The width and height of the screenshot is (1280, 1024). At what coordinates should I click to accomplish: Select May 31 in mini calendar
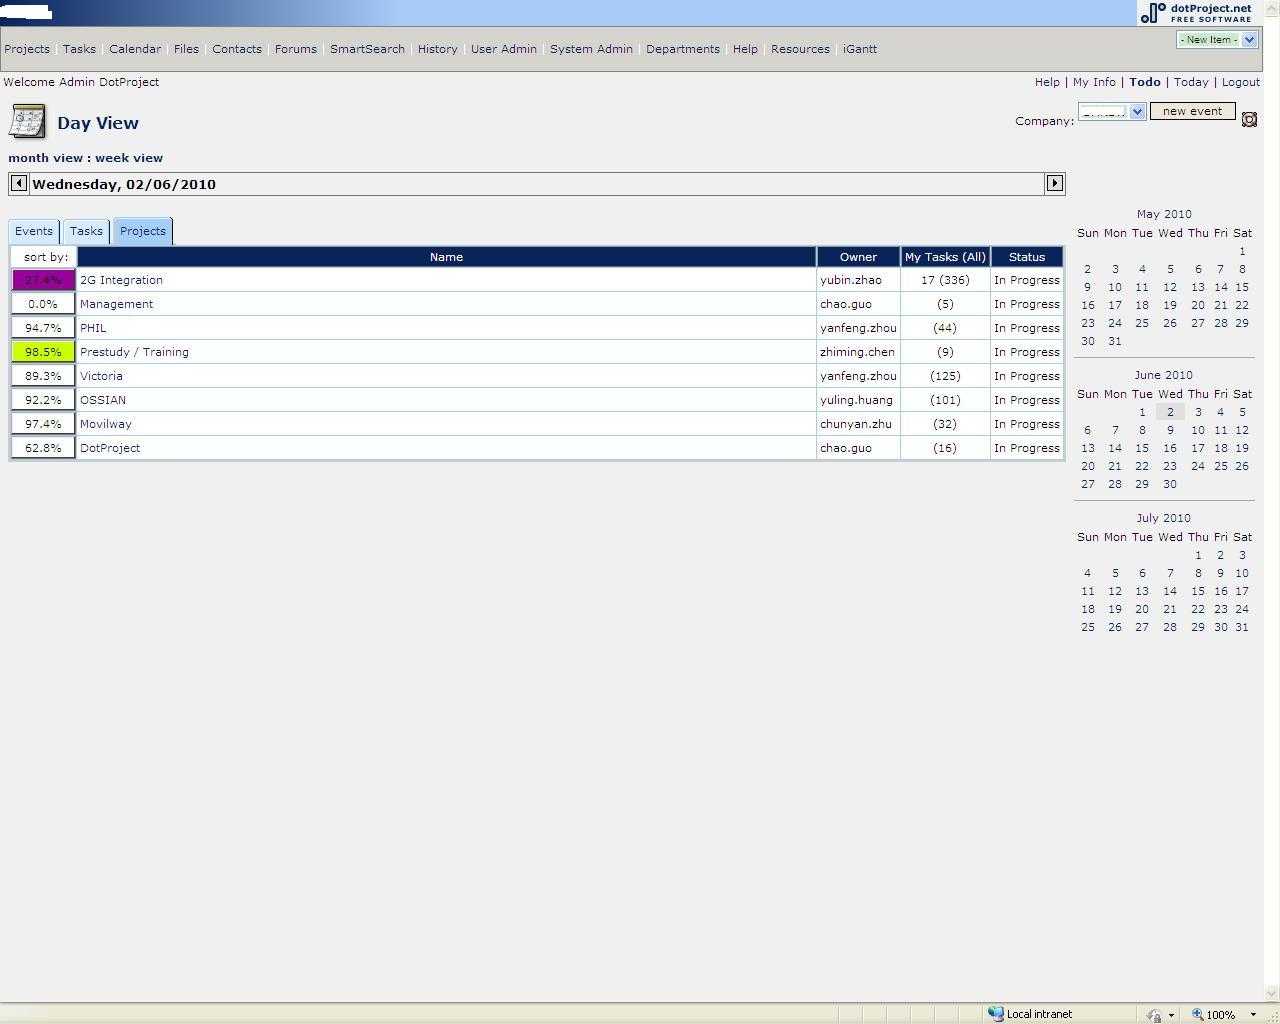pos(1115,341)
